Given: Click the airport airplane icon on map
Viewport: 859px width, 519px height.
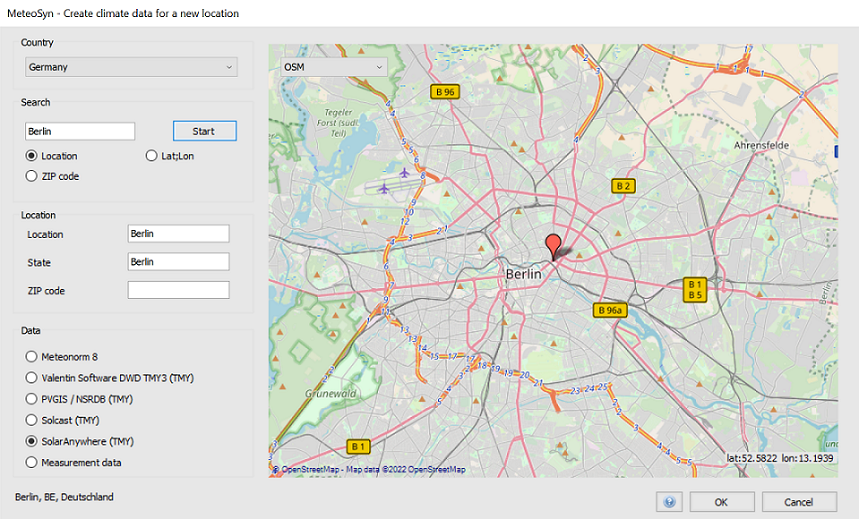Looking at the screenshot, I should coord(404,172).
